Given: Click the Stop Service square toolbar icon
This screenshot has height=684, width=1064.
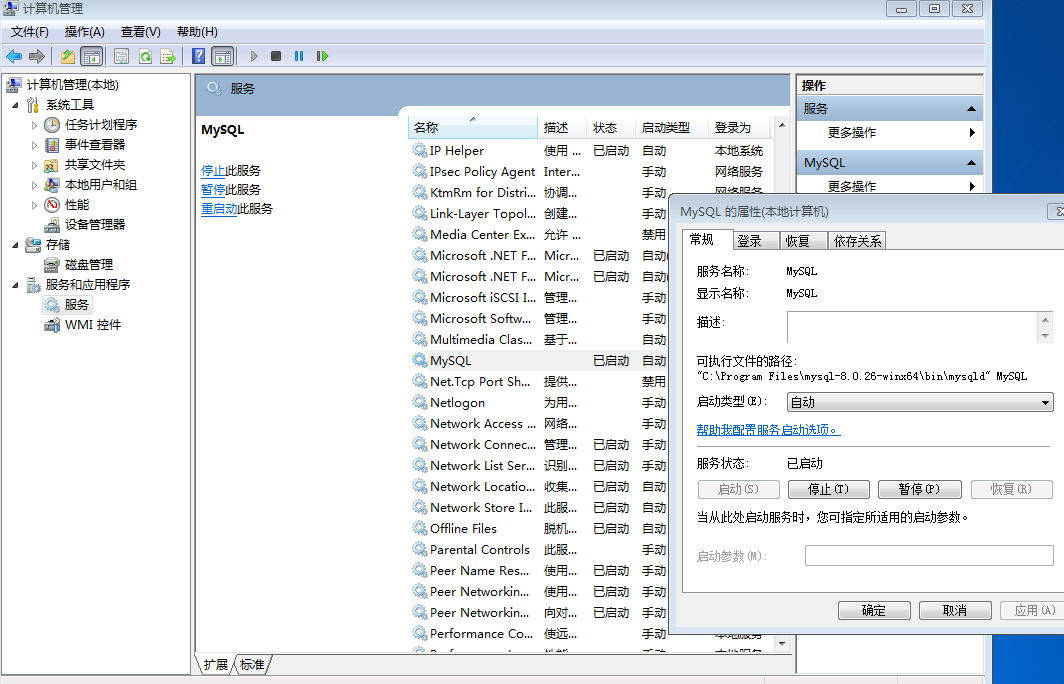Looking at the screenshot, I should [x=276, y=56].
